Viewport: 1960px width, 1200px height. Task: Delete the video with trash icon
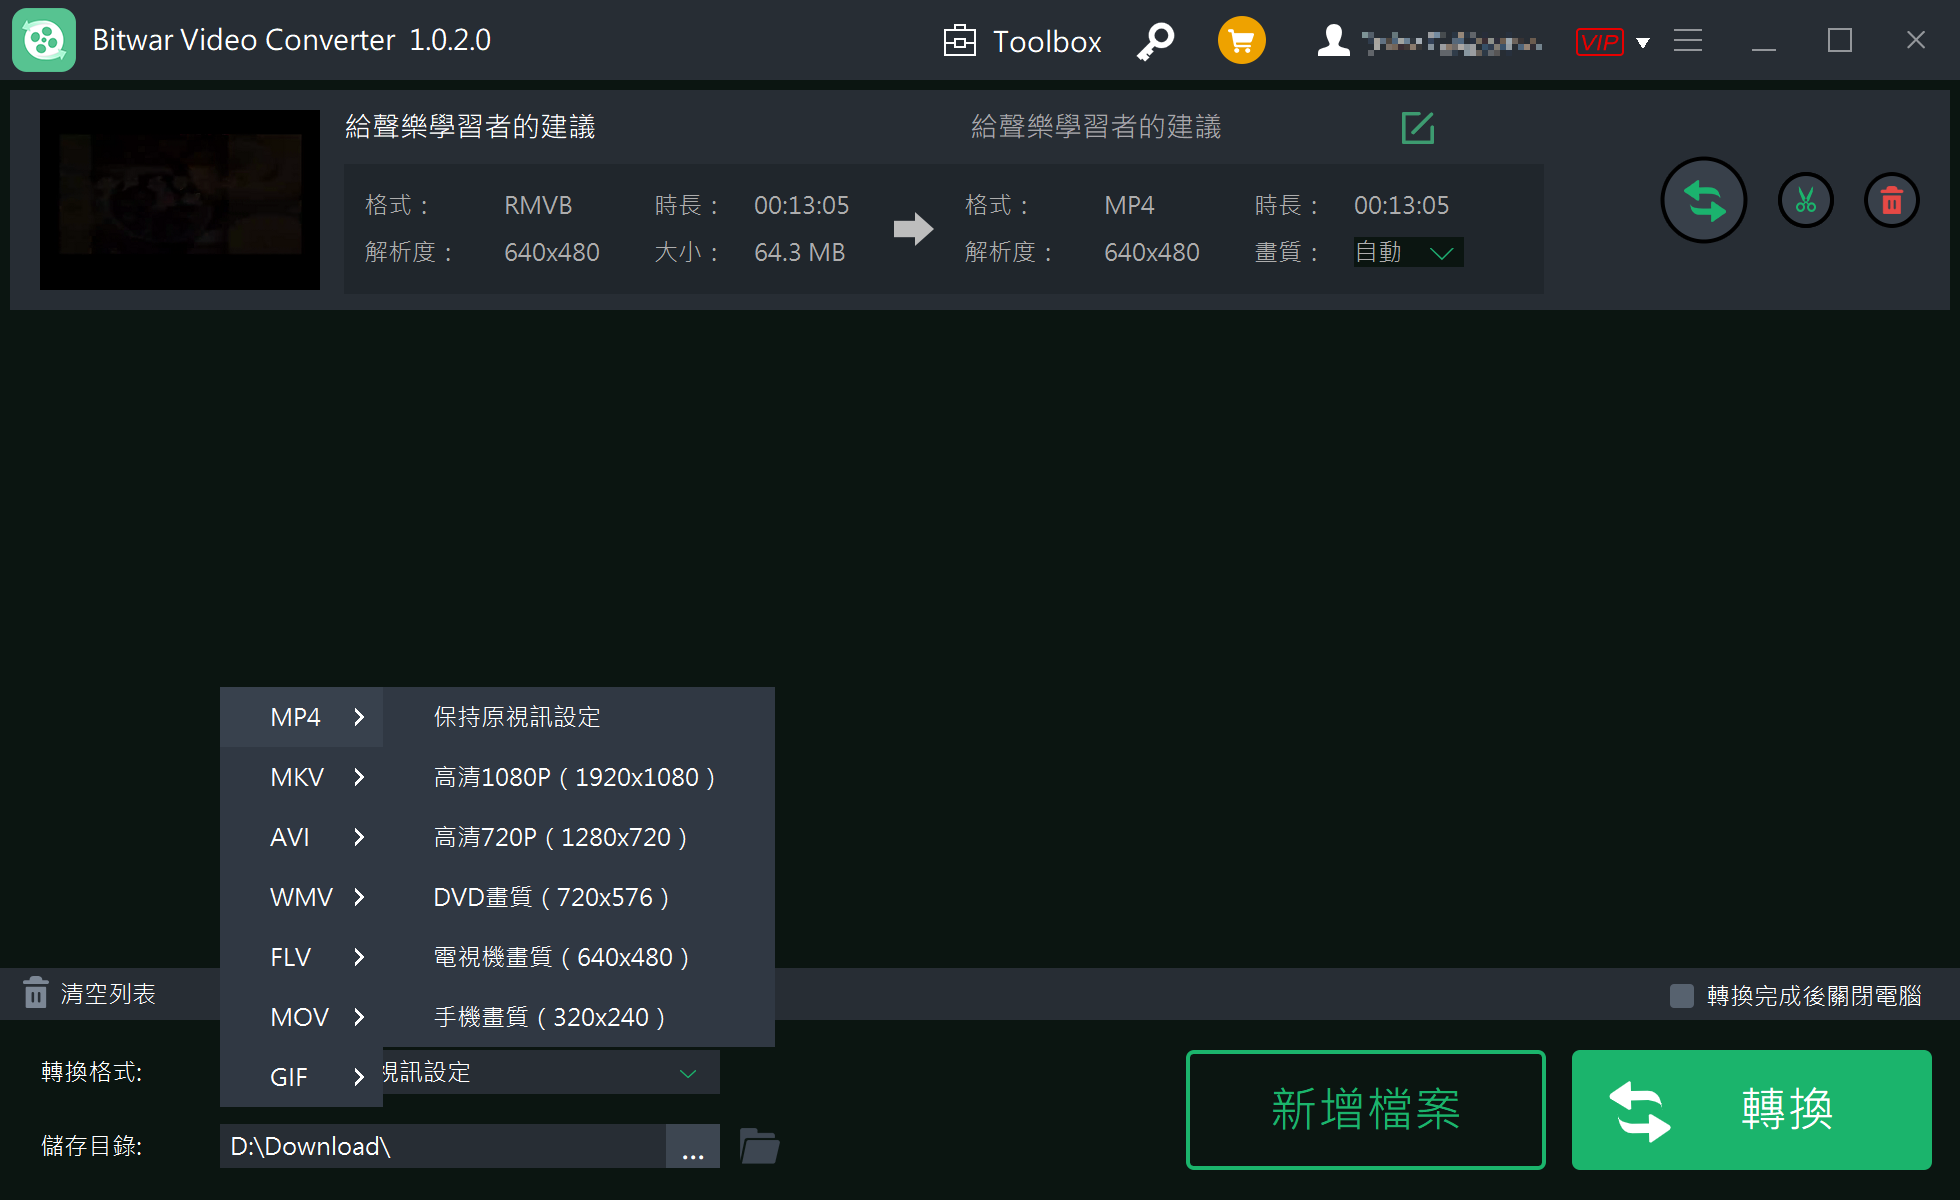coord(1891,200)
